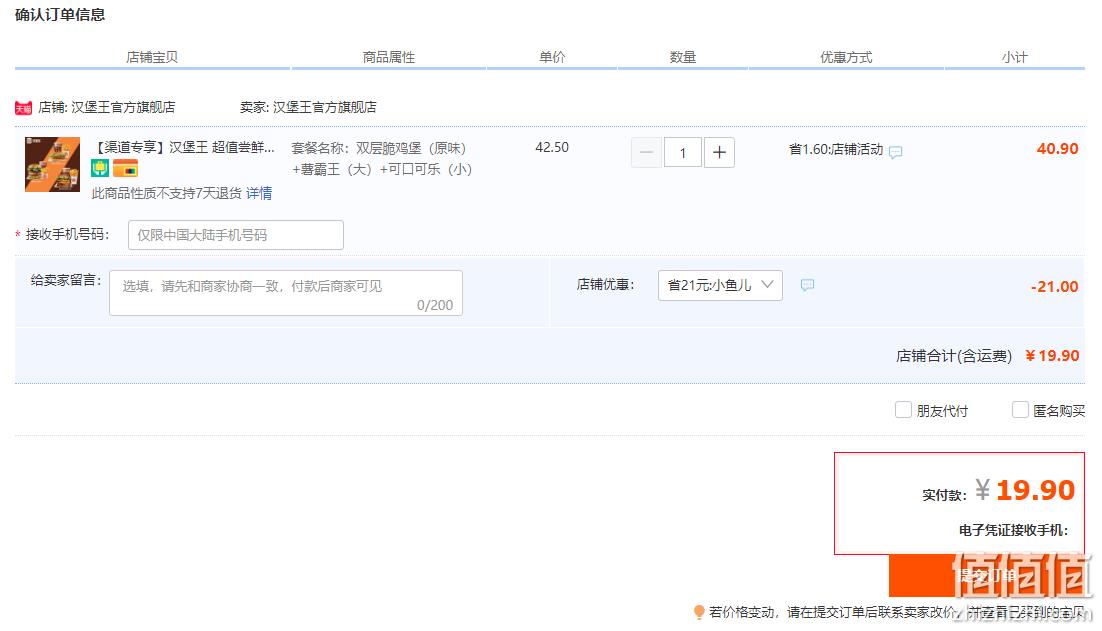Viewport: 1102px width, 631px height.
Task: Click the -21.00 store discount amount
Action: point(1054,287)
